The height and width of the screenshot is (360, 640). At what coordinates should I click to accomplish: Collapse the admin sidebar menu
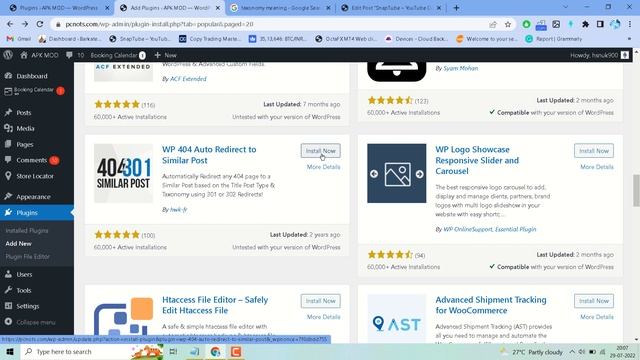pyautogui.click(x=36, y=322)
